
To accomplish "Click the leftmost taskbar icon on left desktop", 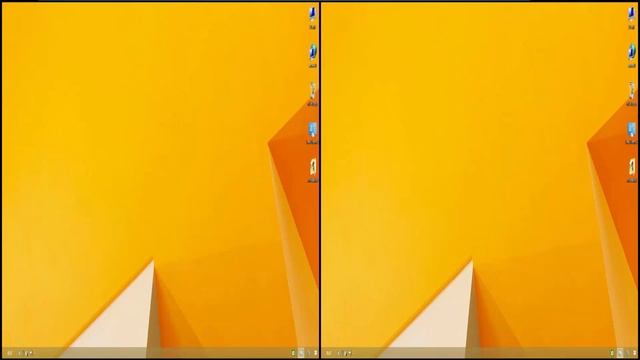I will [10, 353].
